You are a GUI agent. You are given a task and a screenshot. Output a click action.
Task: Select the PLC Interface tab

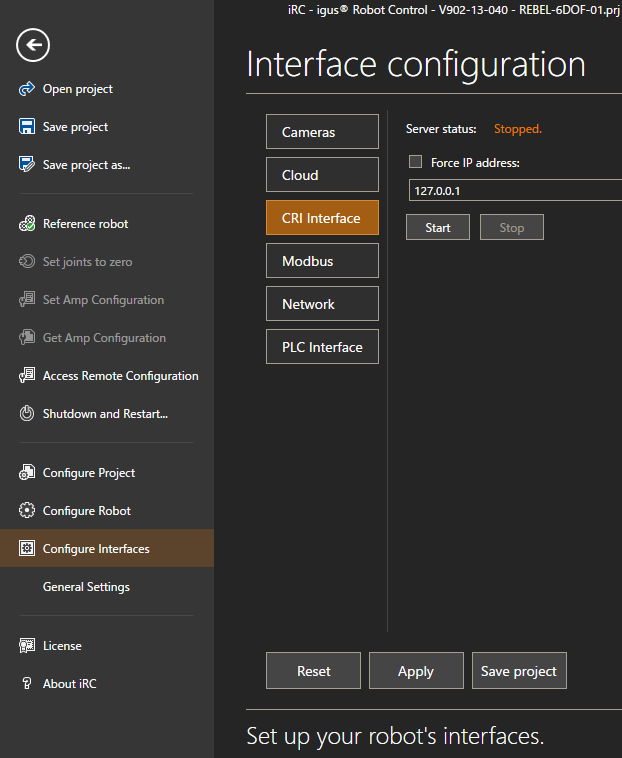[x=322, y=347]
